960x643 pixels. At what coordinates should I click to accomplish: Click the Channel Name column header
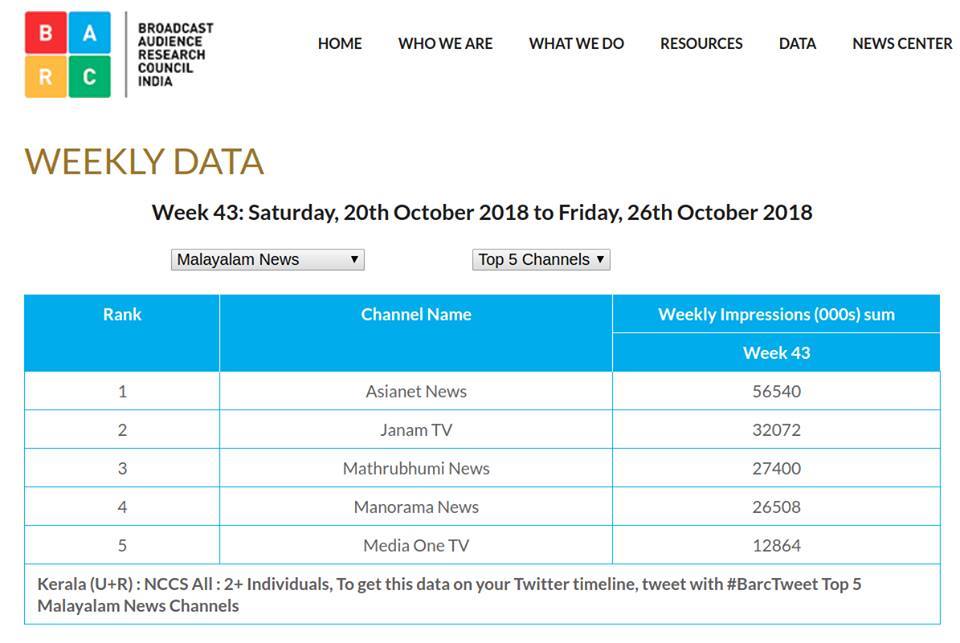[416, 314]
